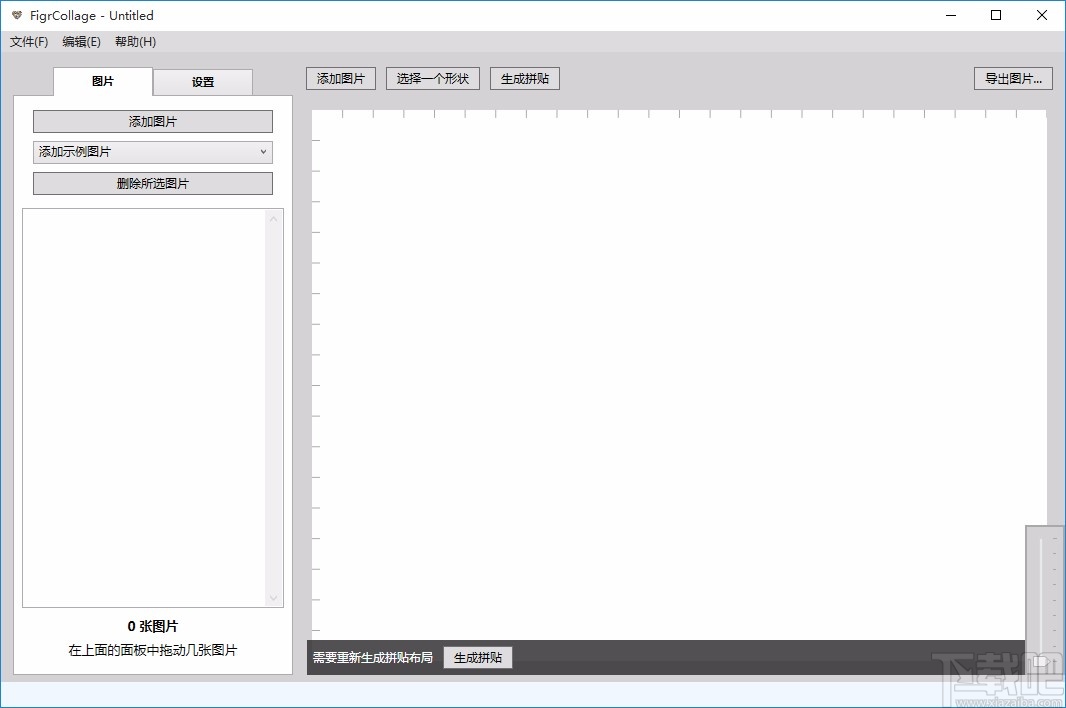Expand the 添加示例图片 dropdown
The height and width of the screenshot is (708, 1066).
(153, 152)
